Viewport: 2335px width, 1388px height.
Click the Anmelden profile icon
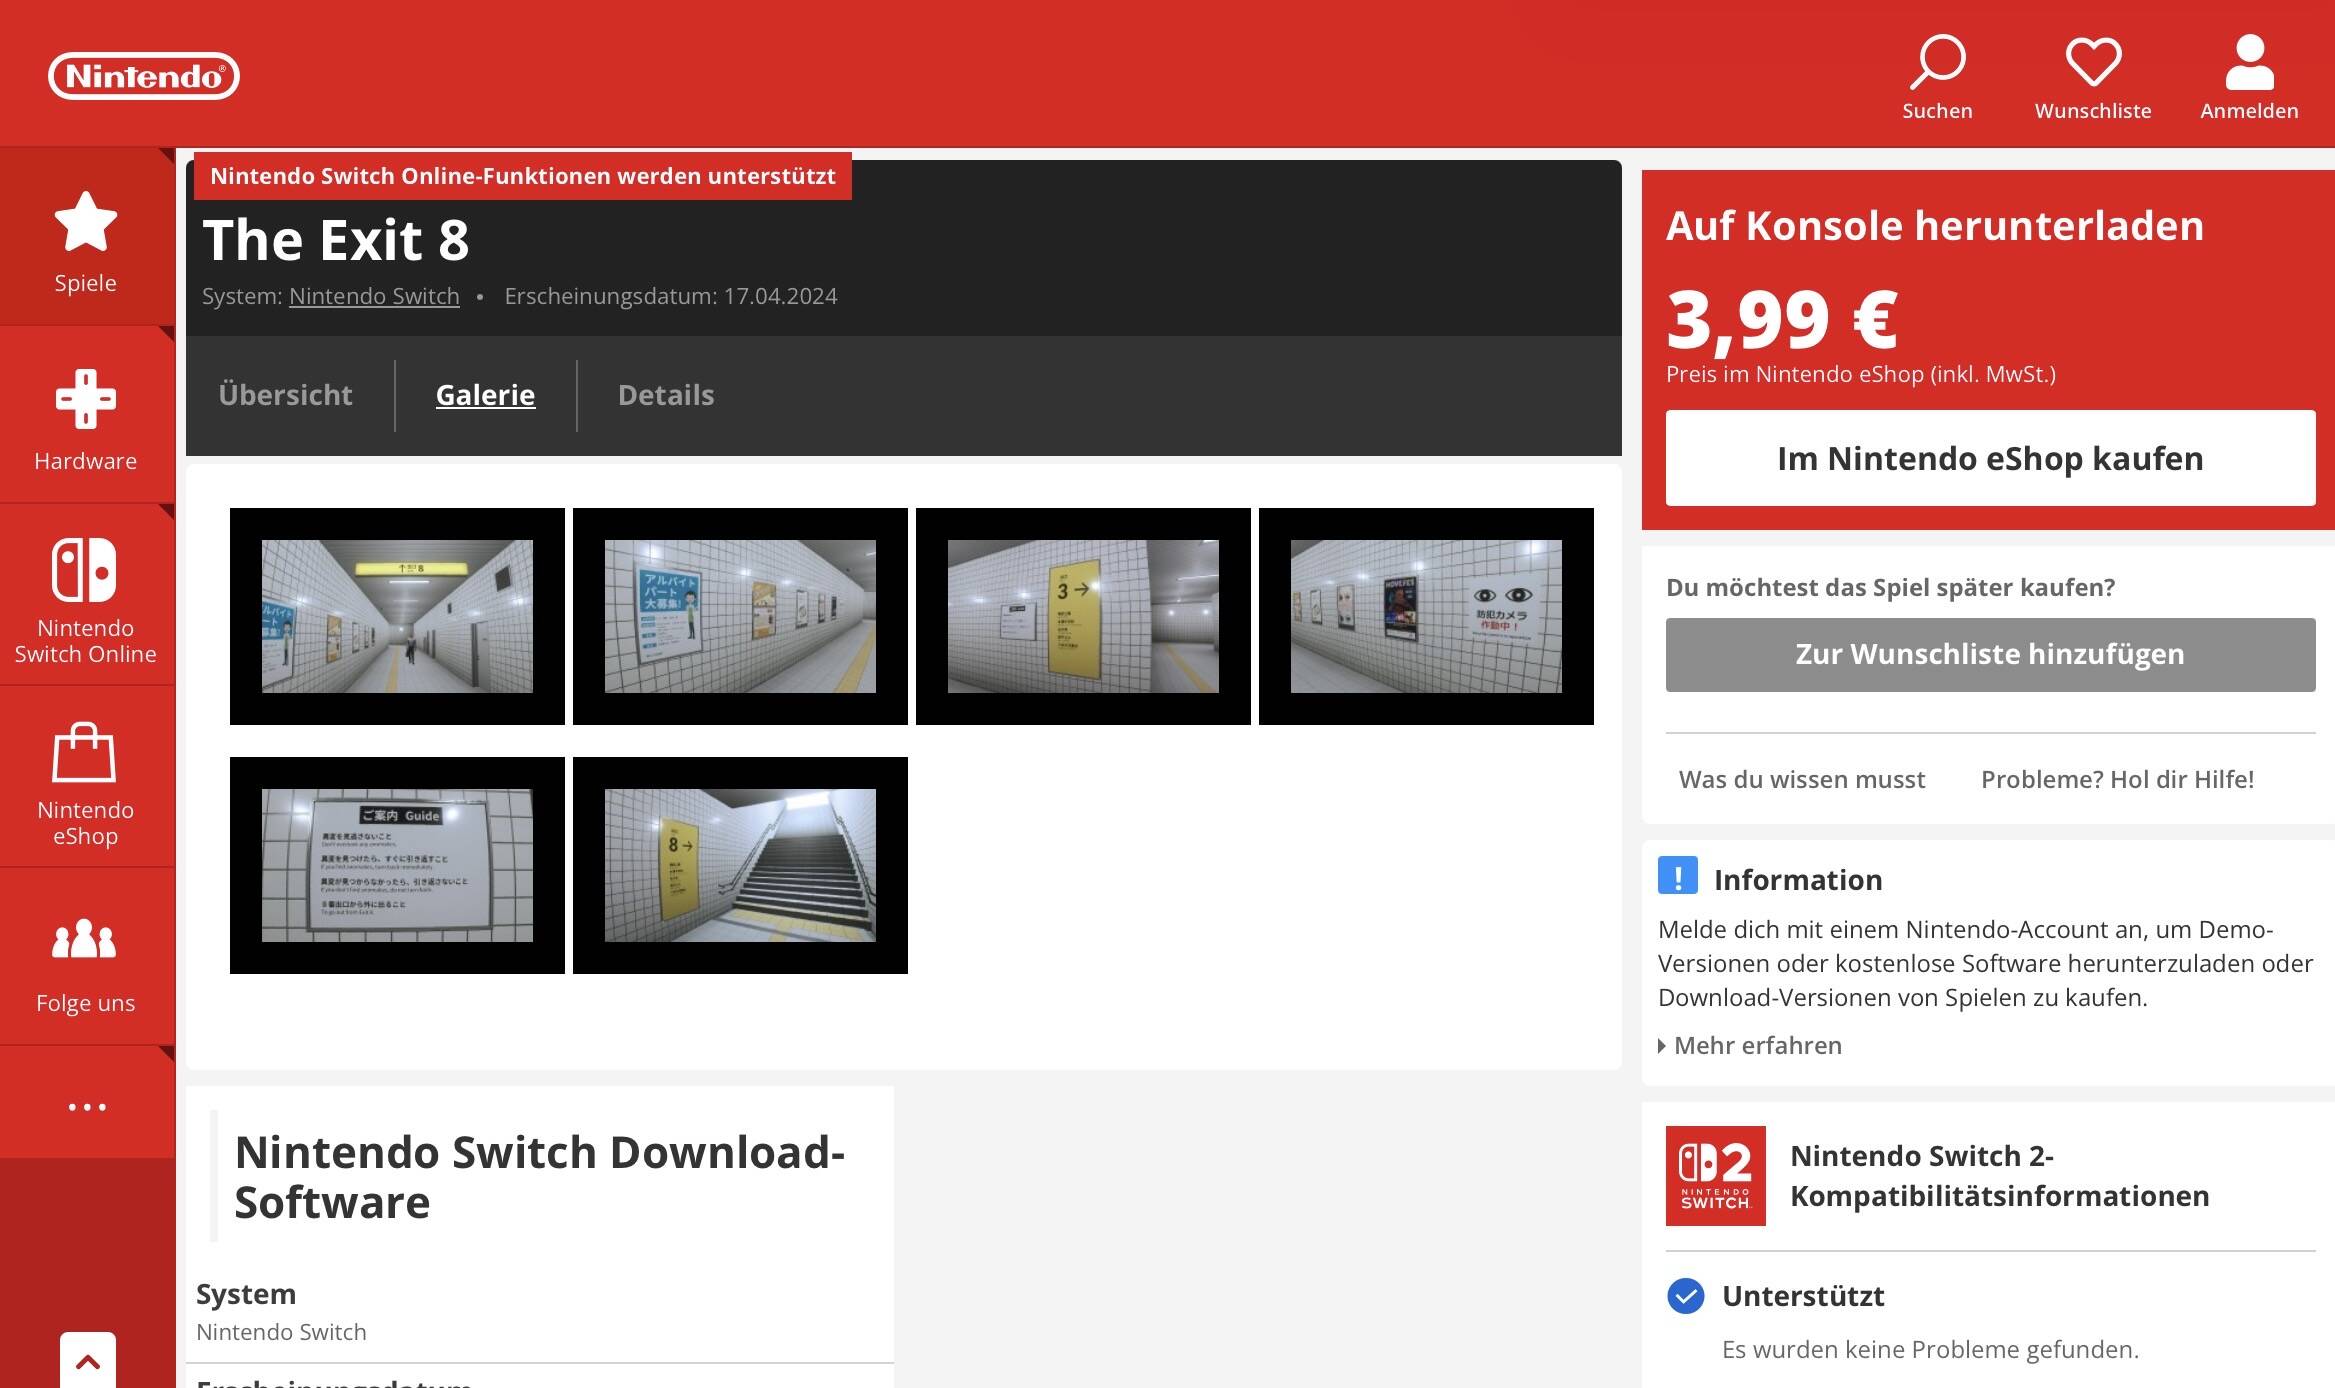click(2249, 63)
